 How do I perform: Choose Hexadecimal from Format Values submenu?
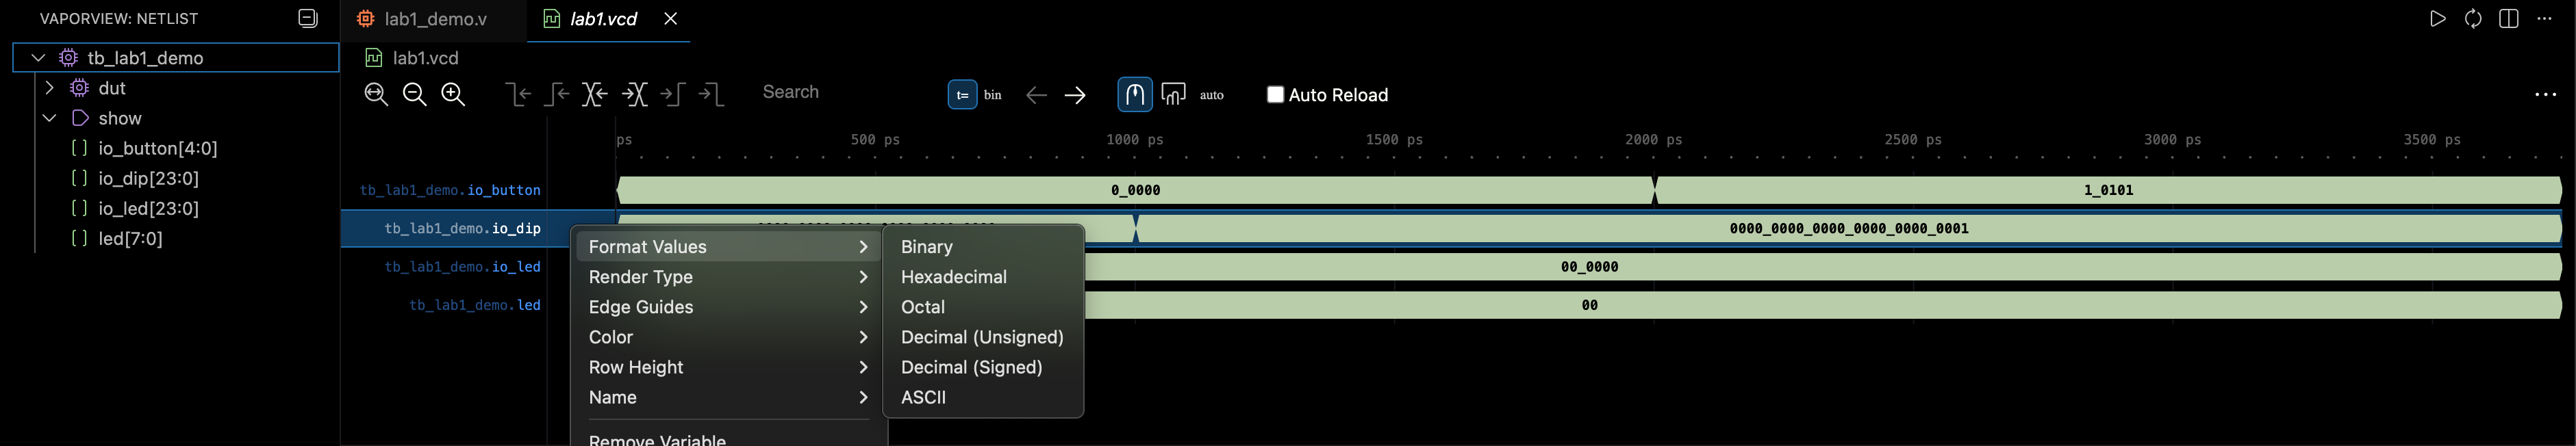point(953,277)
